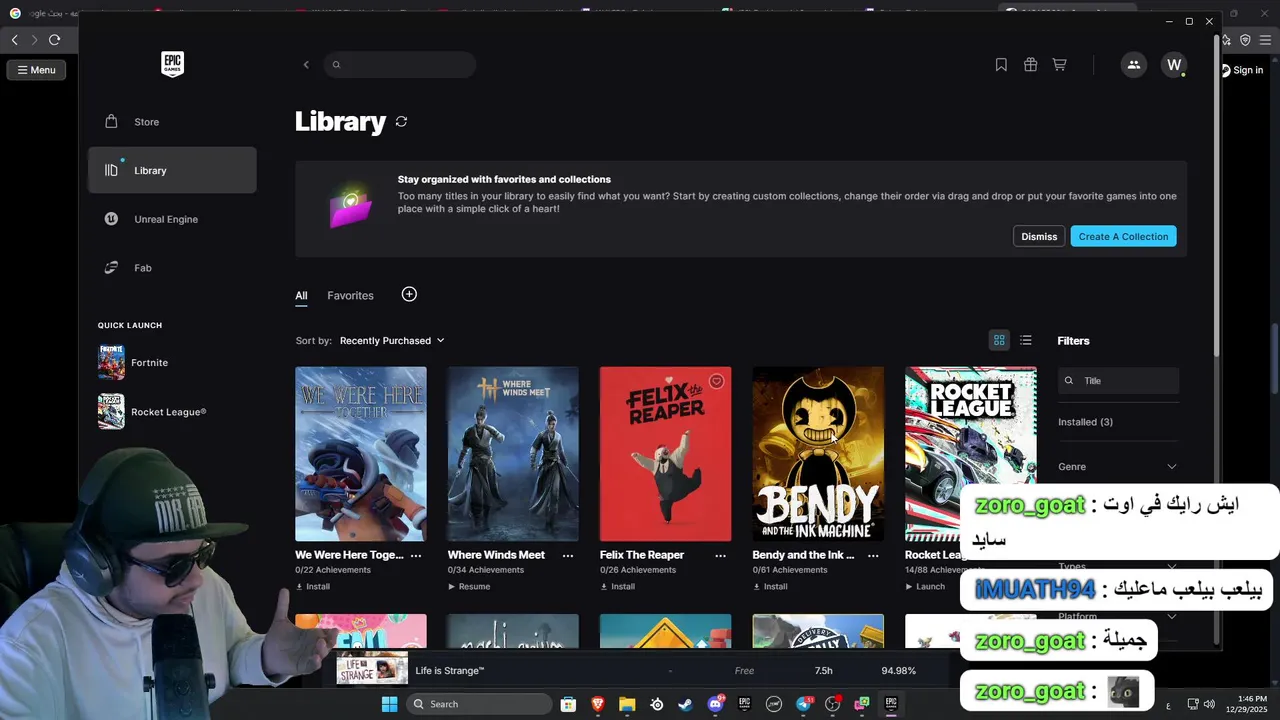Viewport: 1280px width, 720px height.
Task: Switch to list view layout
Action: pos(1025,340)
